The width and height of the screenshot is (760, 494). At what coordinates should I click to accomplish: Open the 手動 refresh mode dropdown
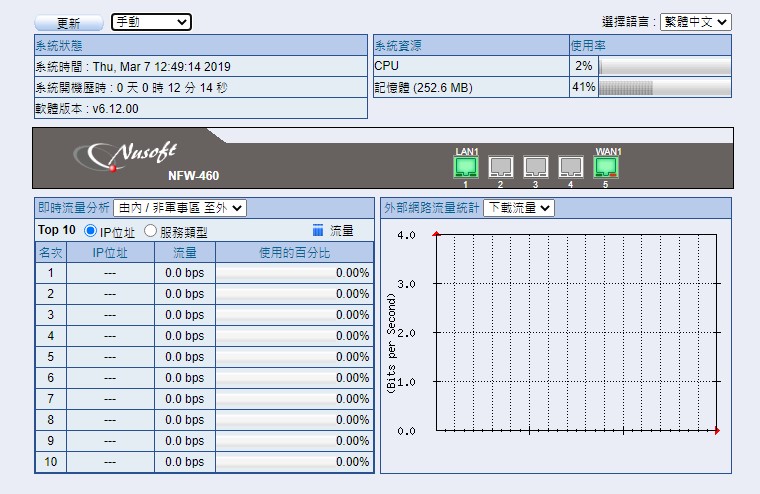(150, 22)
